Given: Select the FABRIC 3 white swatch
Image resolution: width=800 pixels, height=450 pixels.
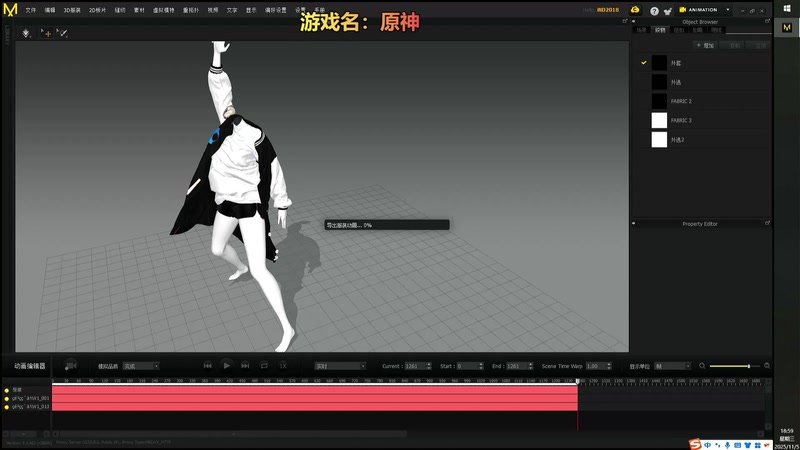Looking at the screenshot, I should 659,120.
